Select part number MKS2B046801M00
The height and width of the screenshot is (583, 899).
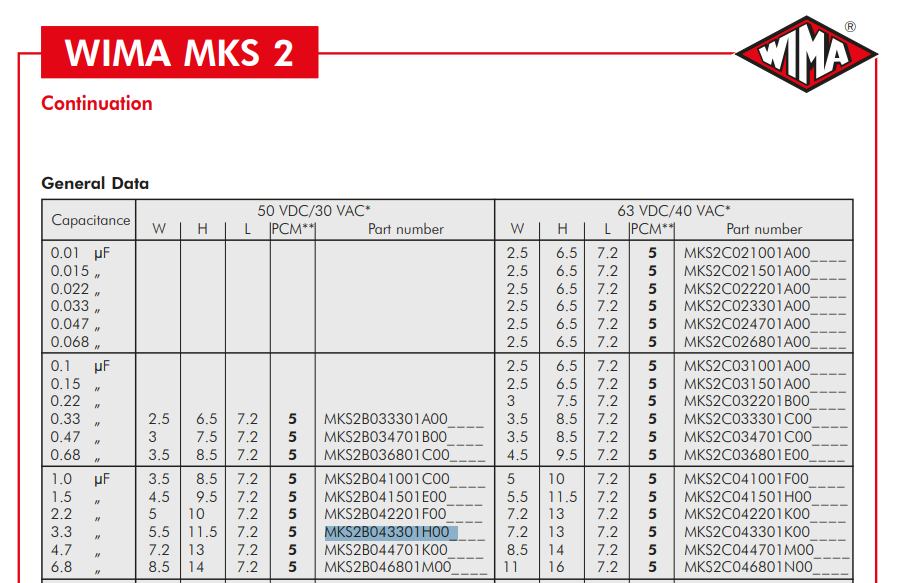pos(388,567)
